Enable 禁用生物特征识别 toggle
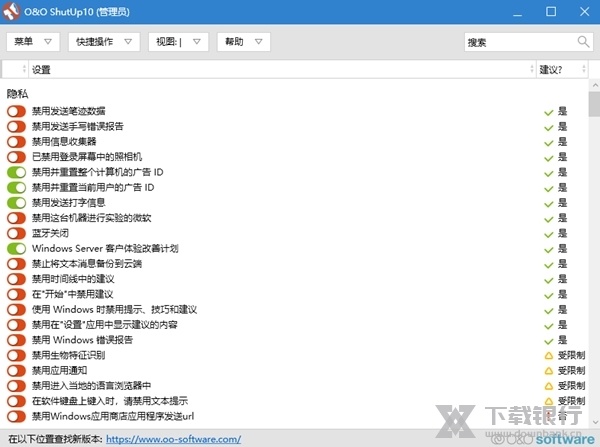The width and height of the screenshot is (600, 447). (x=16, y=355)
